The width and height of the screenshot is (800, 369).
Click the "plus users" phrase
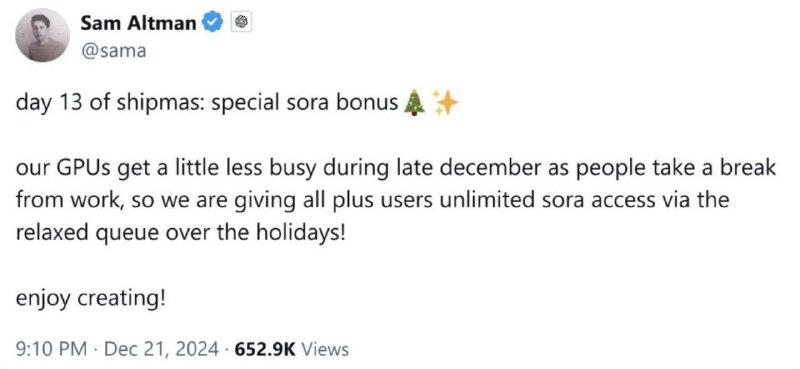(x=386, y=200)
